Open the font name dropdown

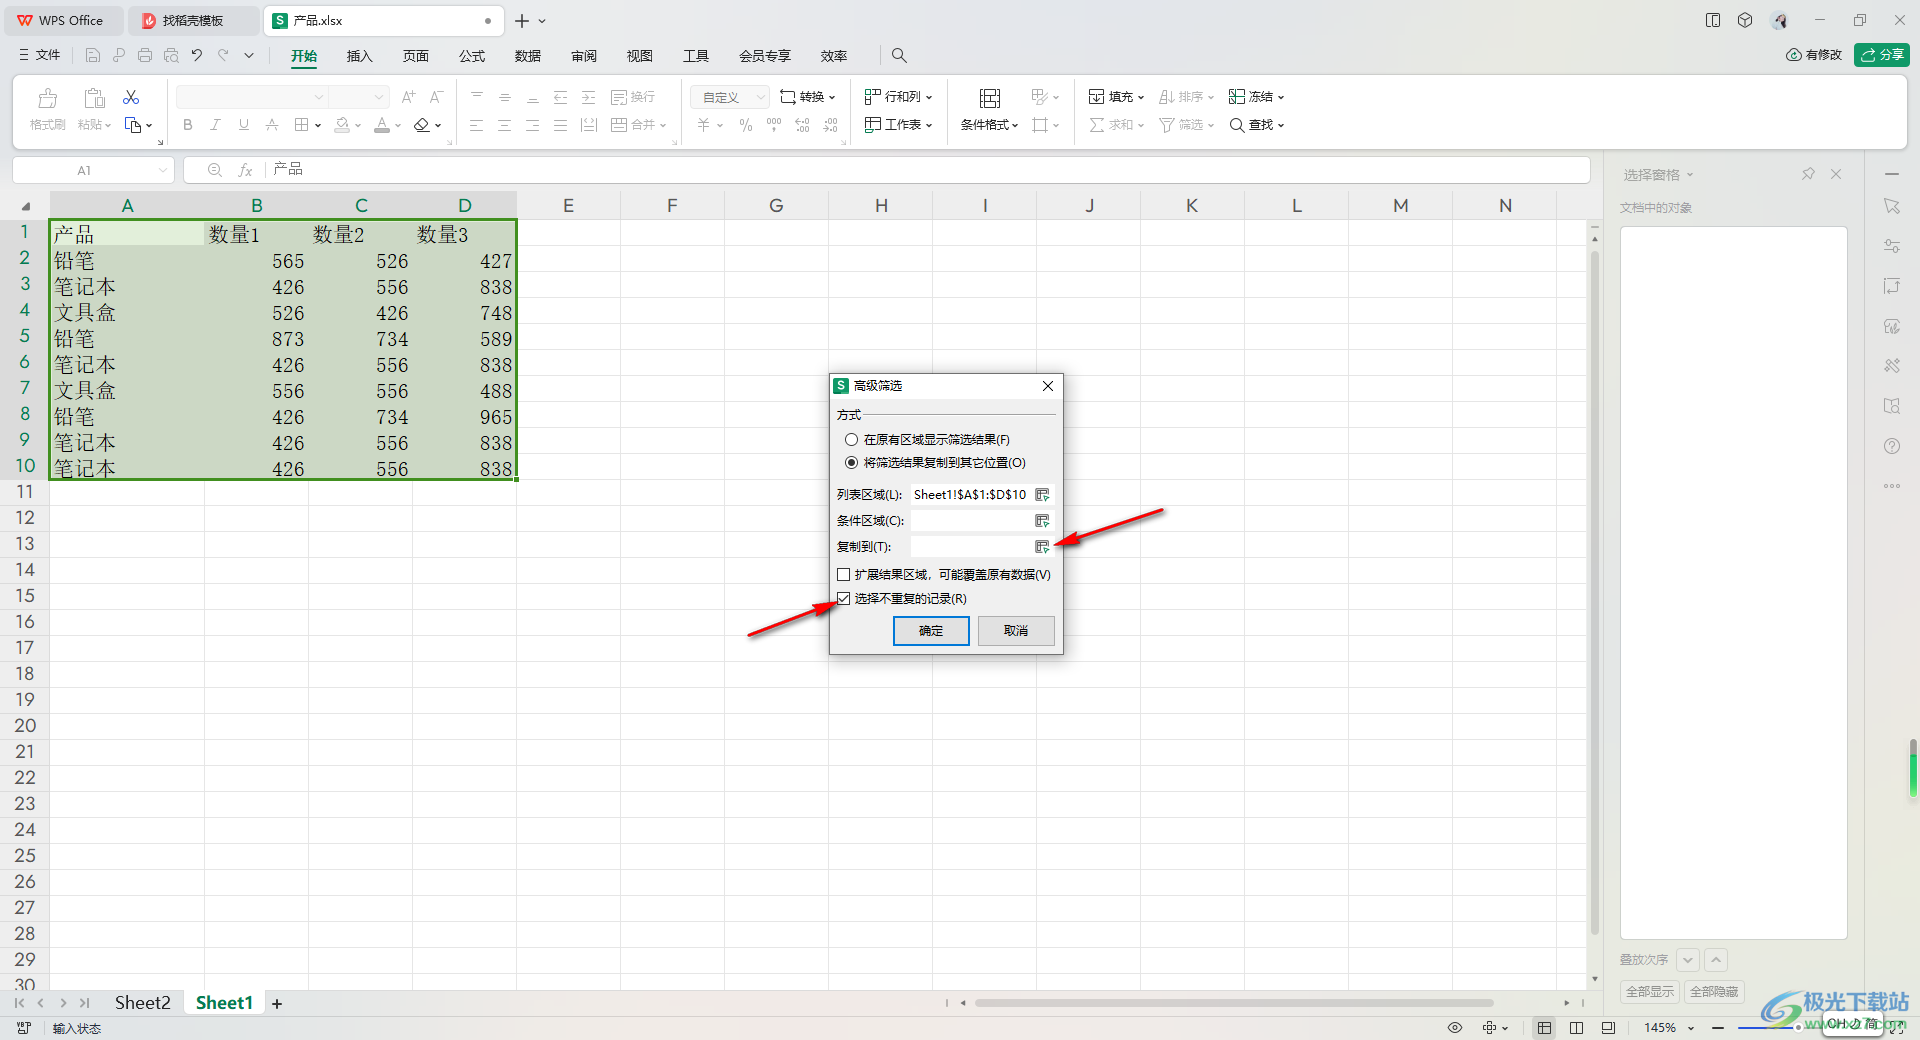tap(319, 97)
